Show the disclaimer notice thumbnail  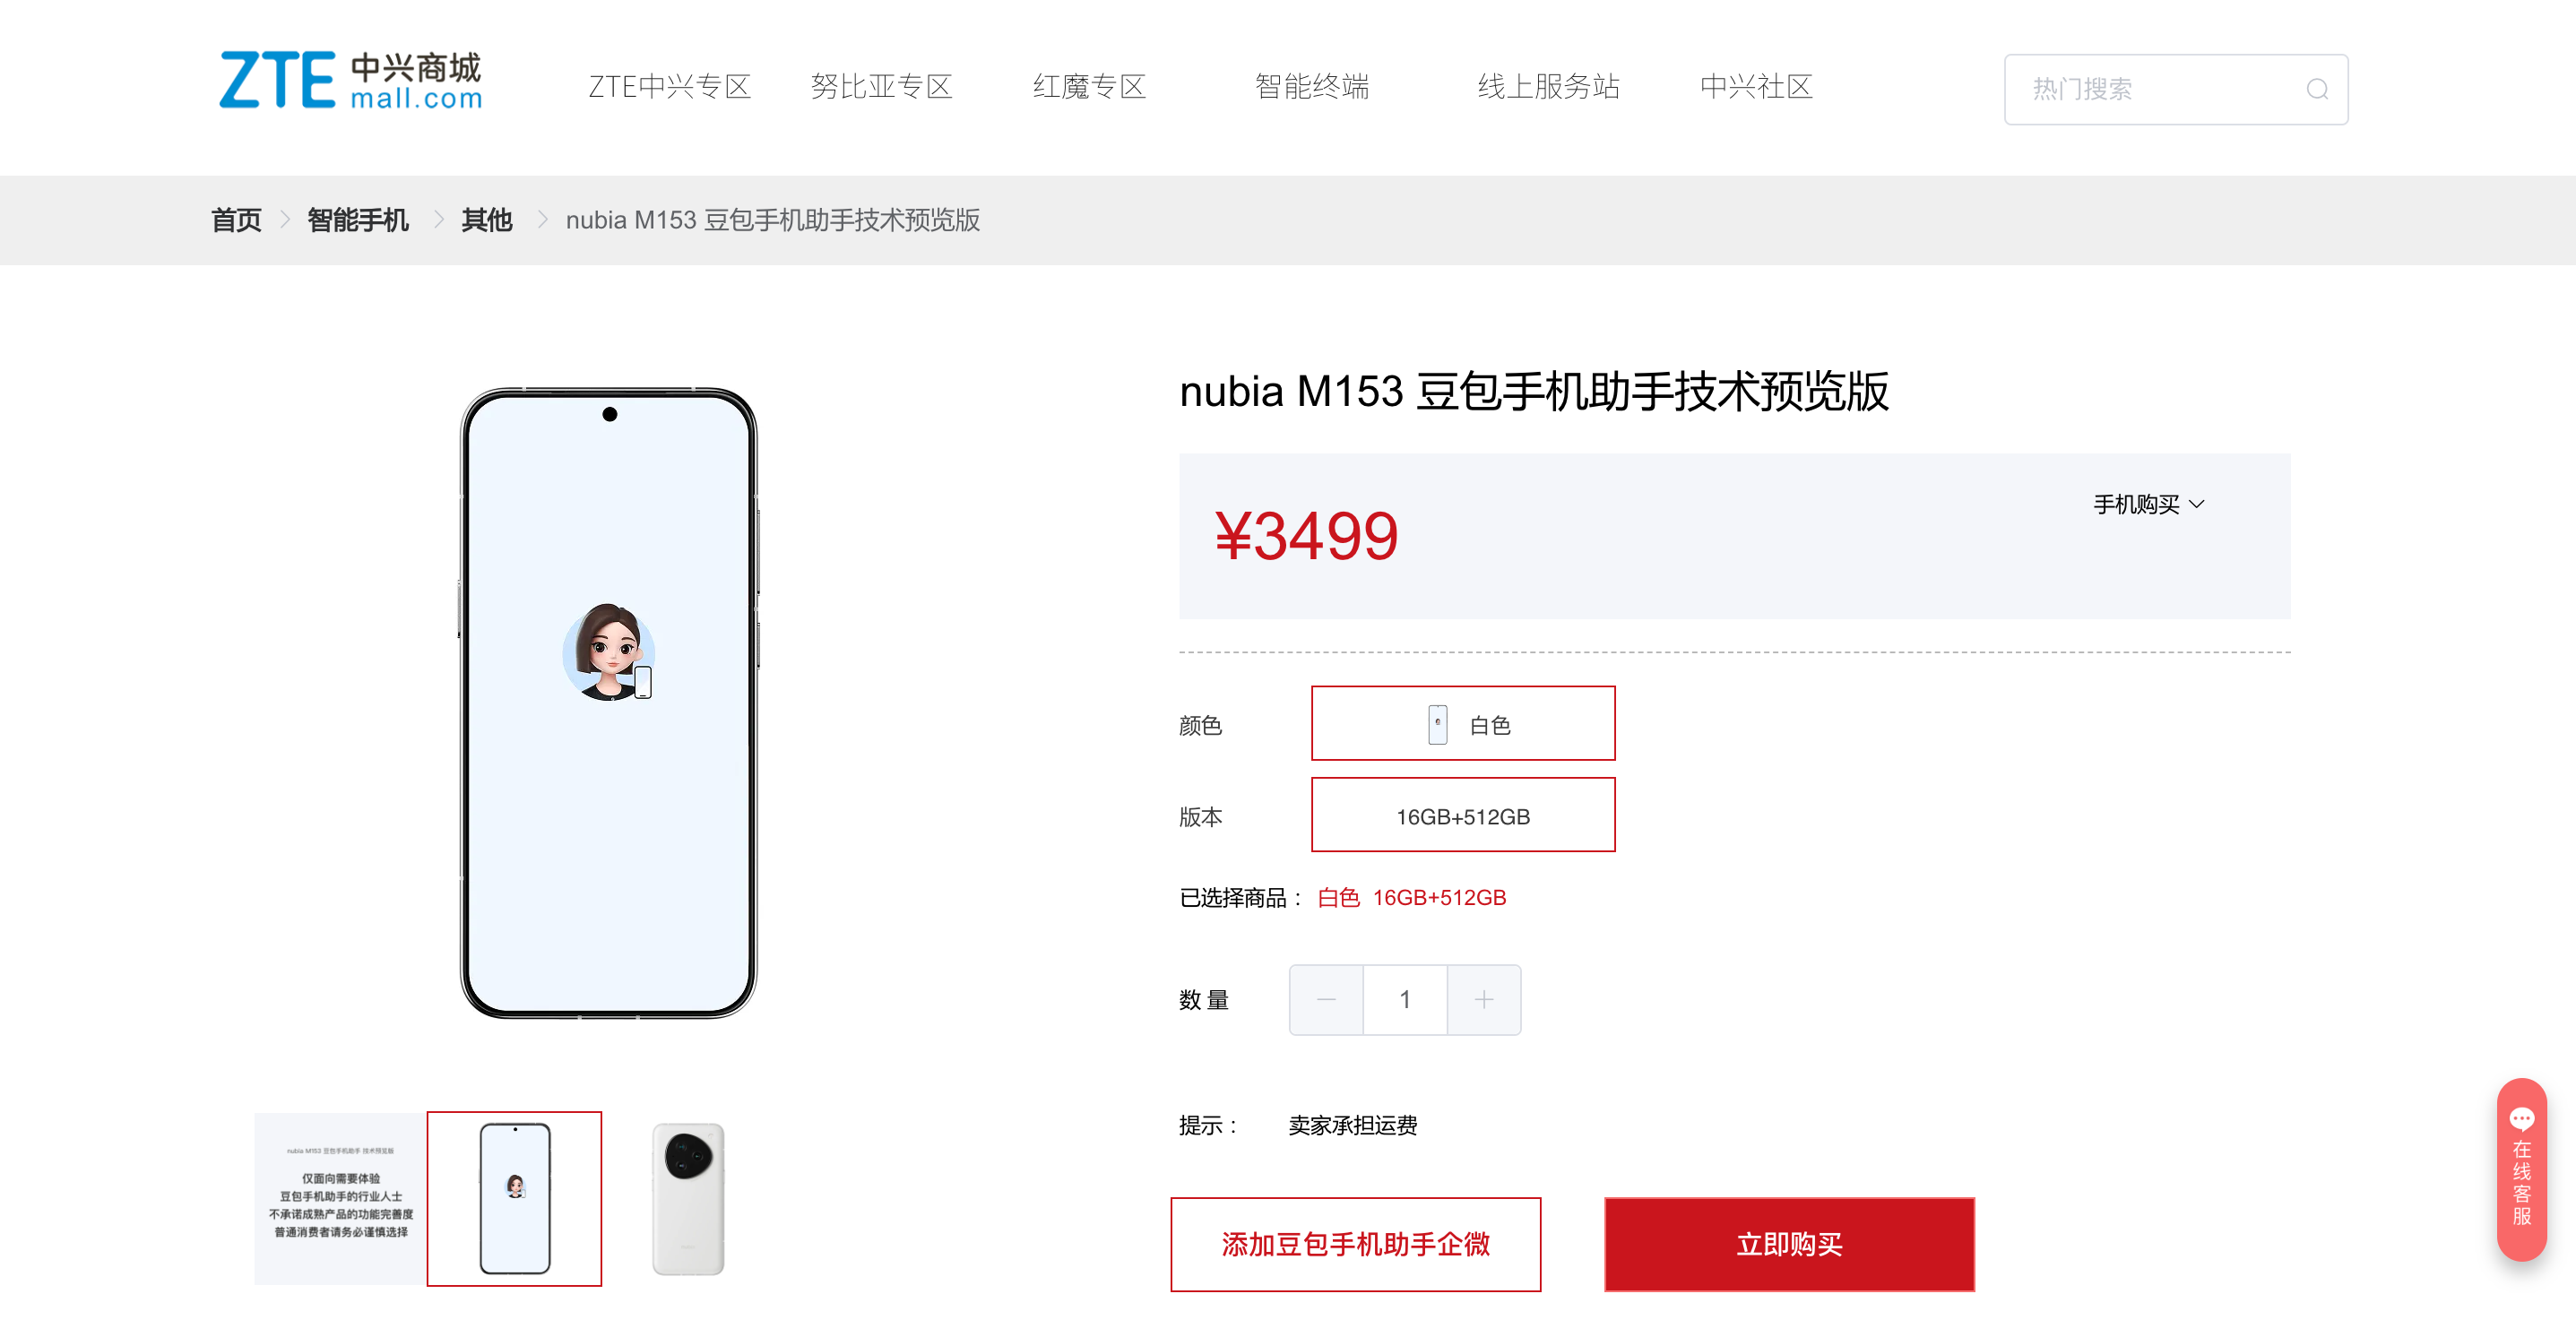[x=340, y=1198]
